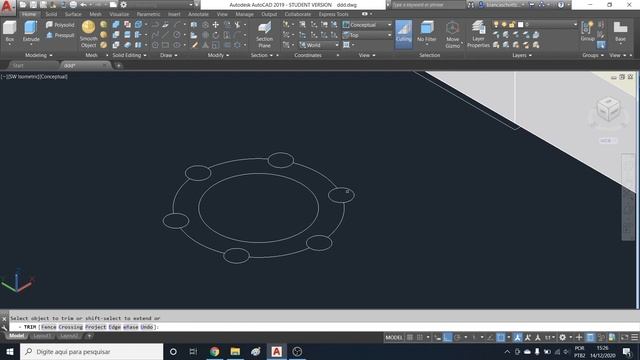Expand the Layers panel
This screenshot has height=360, width=640.
(x=522, y=55)
